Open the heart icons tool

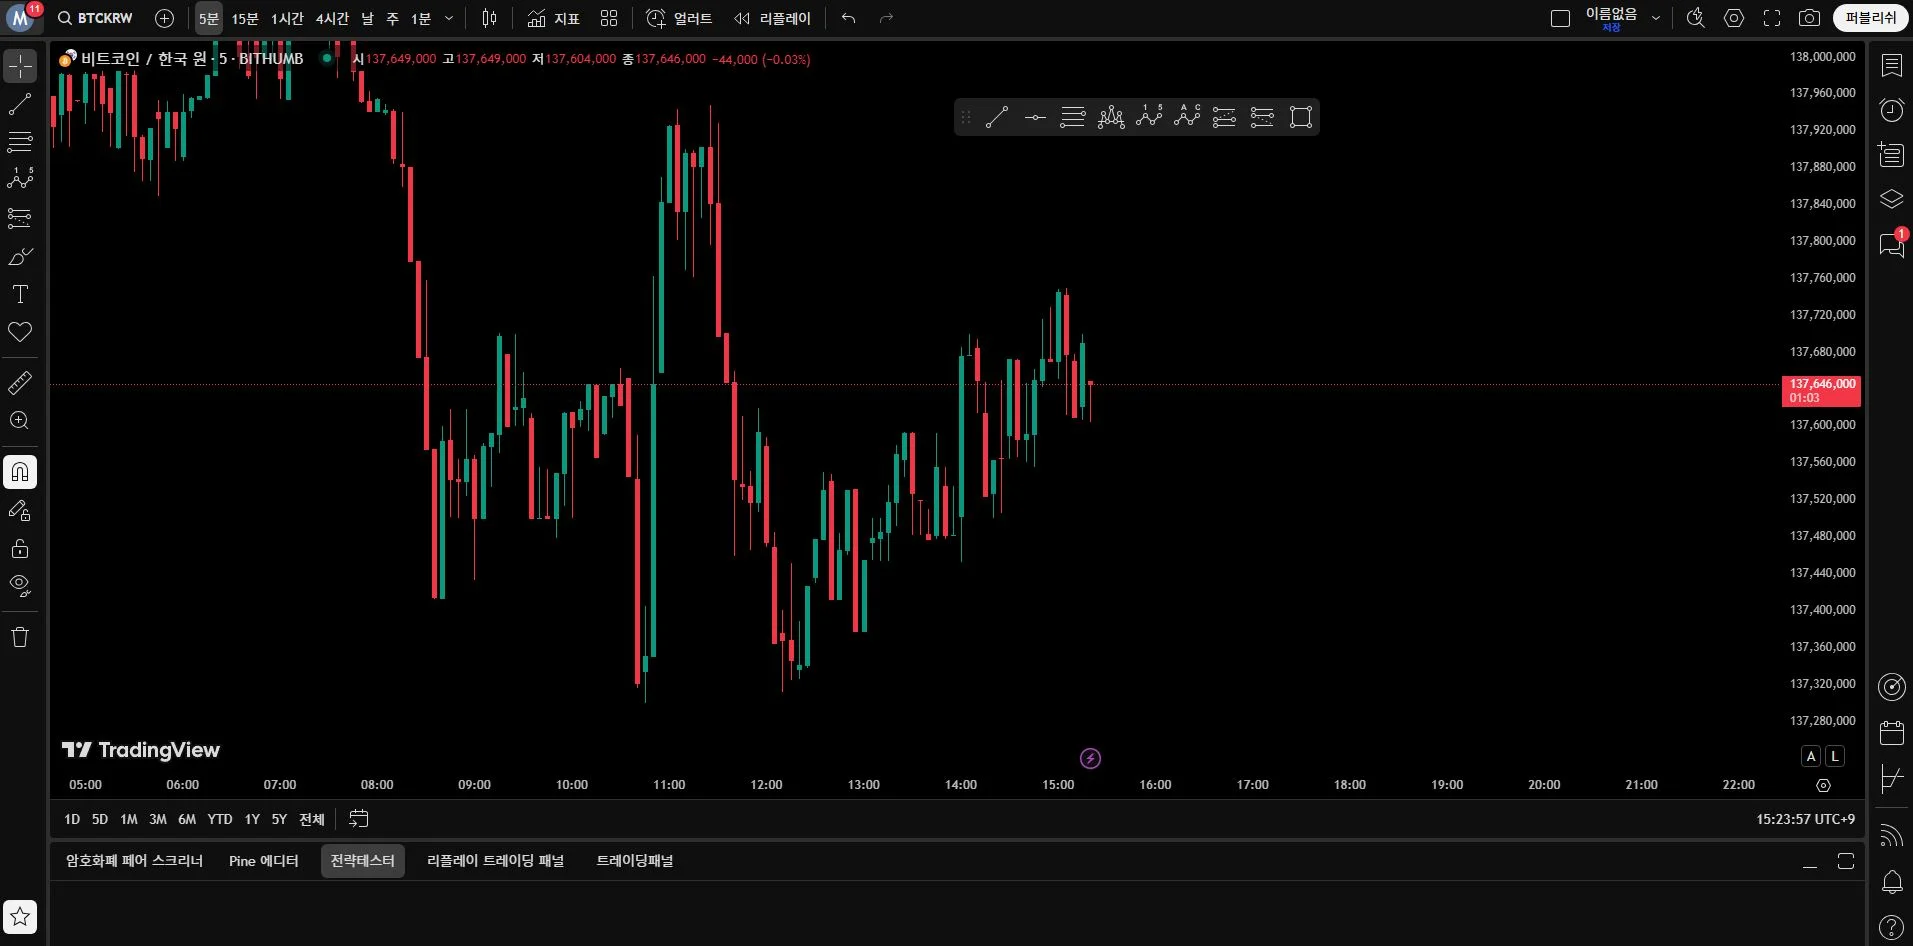click(20, 332)
